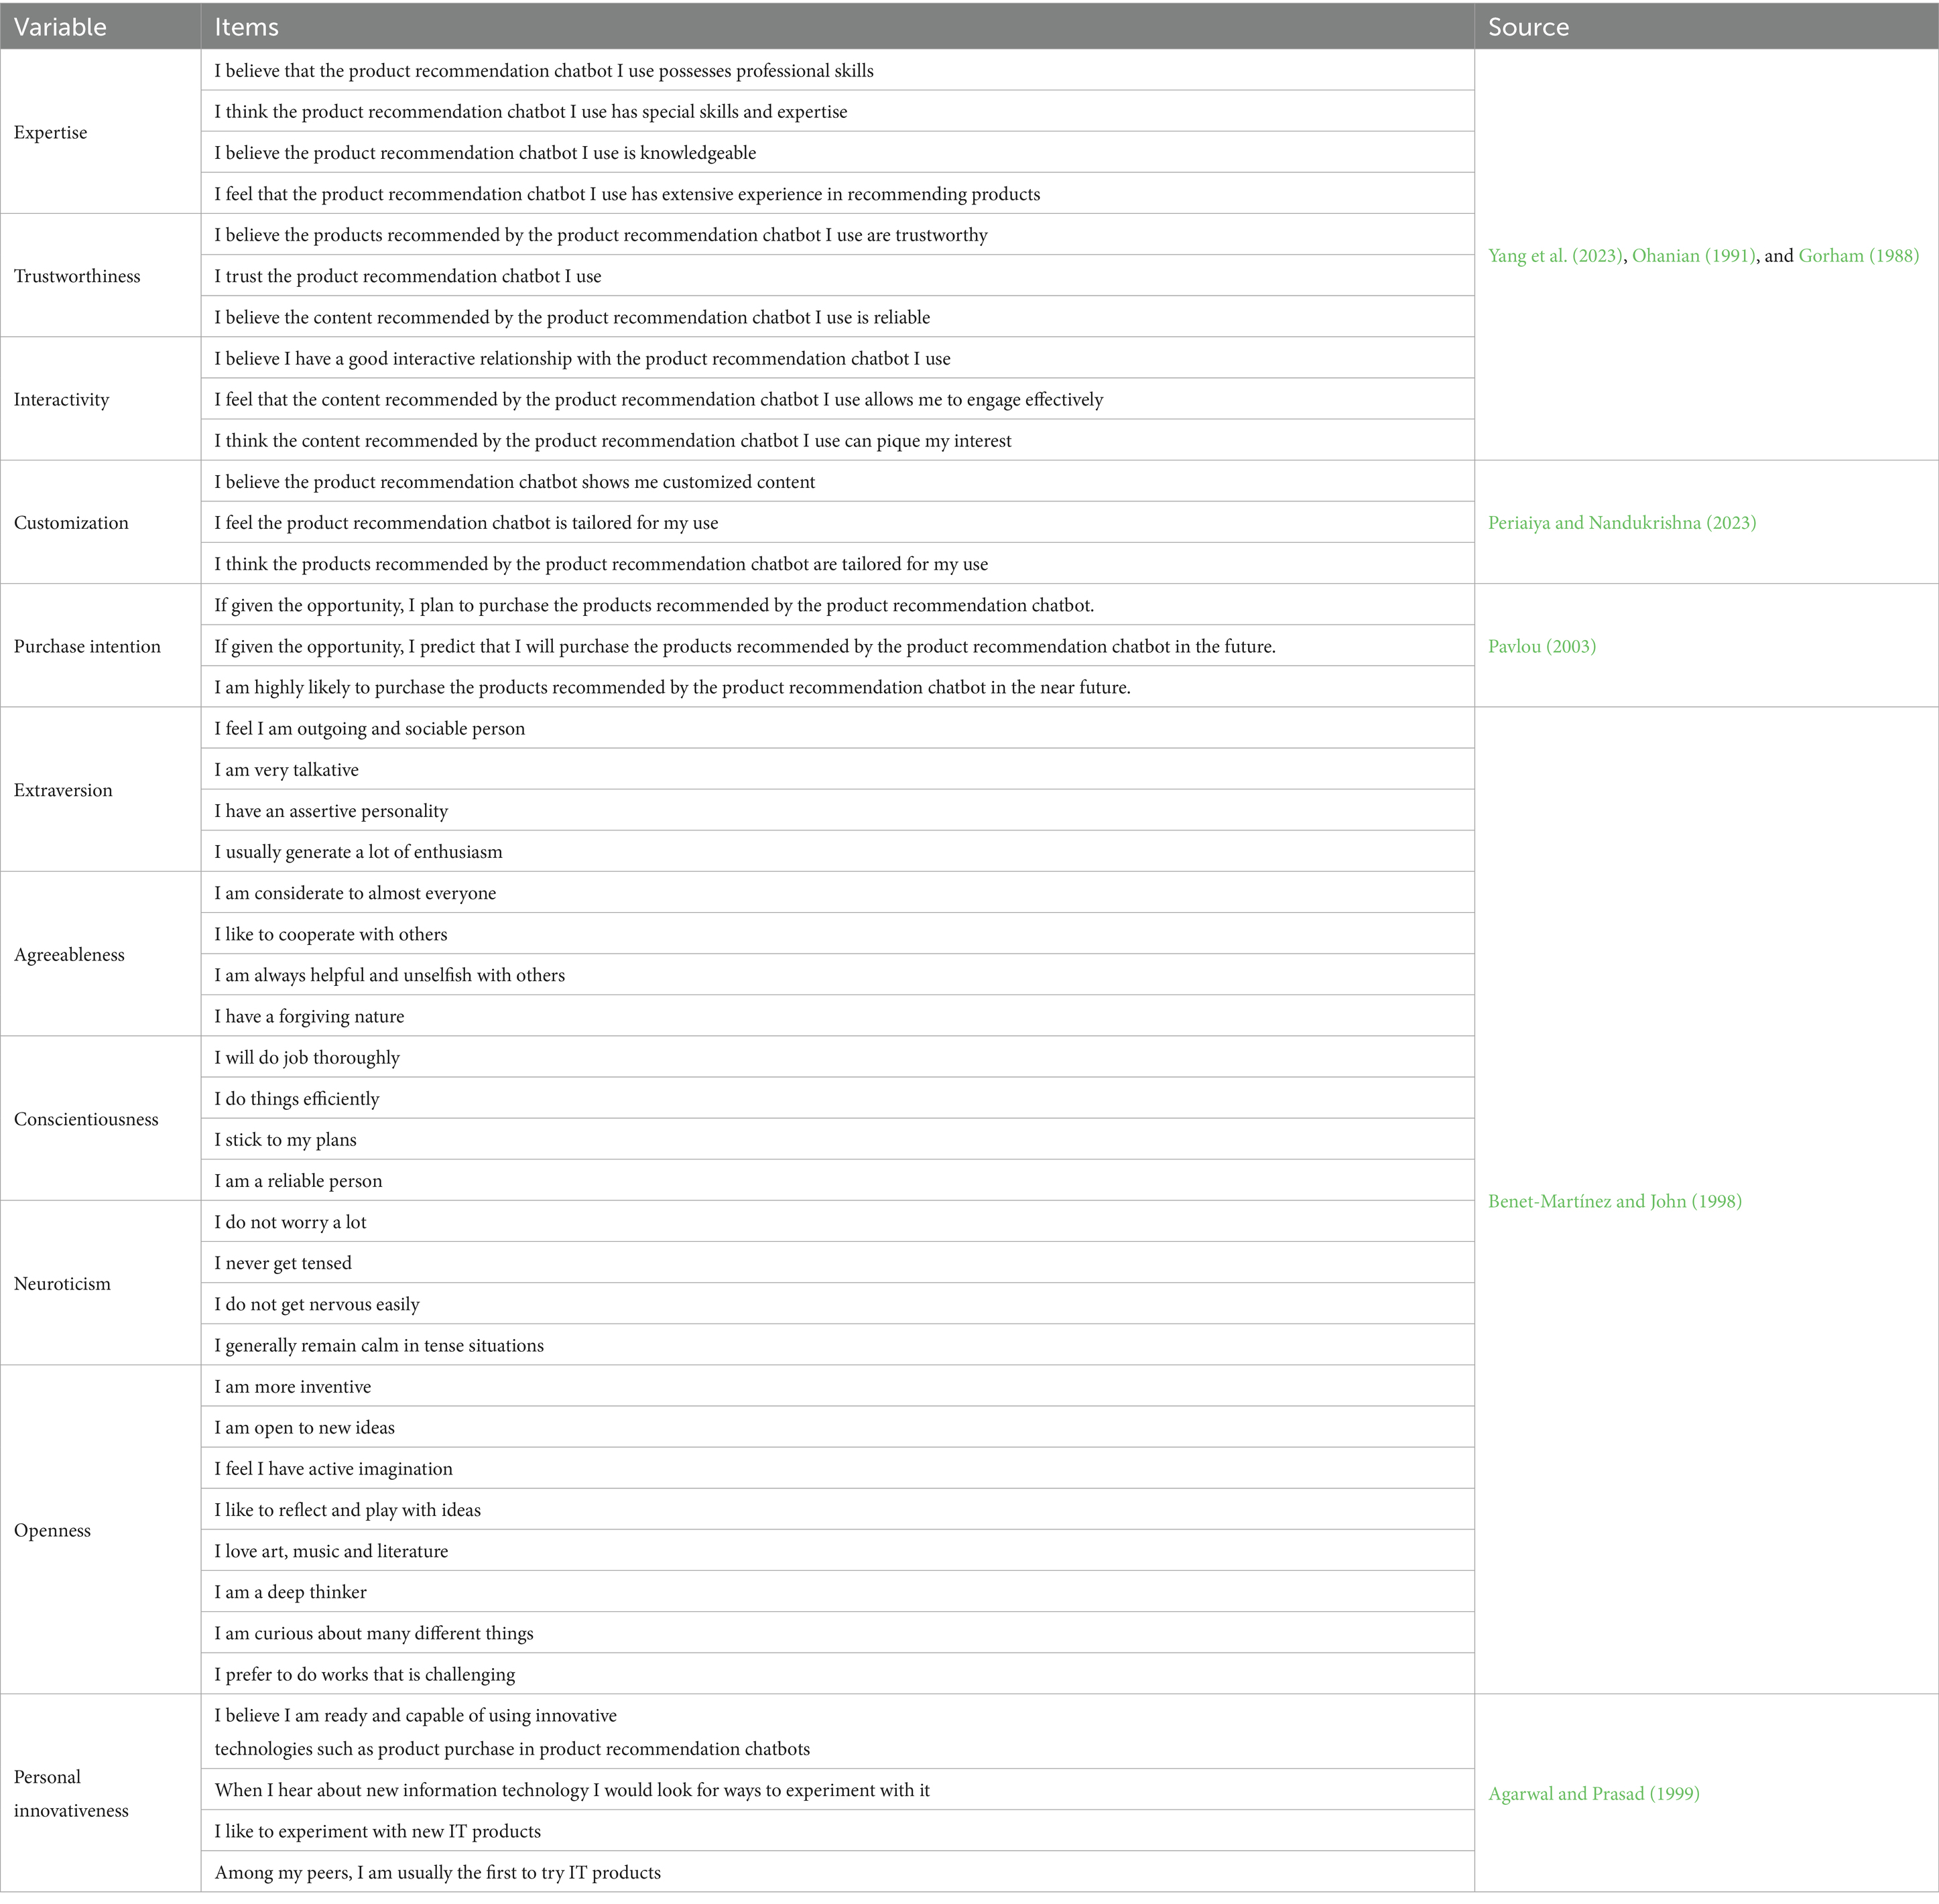The image size is (1939, 1904).
Task: Click item 'content recommended is reliable'
Action: (838, 316)
